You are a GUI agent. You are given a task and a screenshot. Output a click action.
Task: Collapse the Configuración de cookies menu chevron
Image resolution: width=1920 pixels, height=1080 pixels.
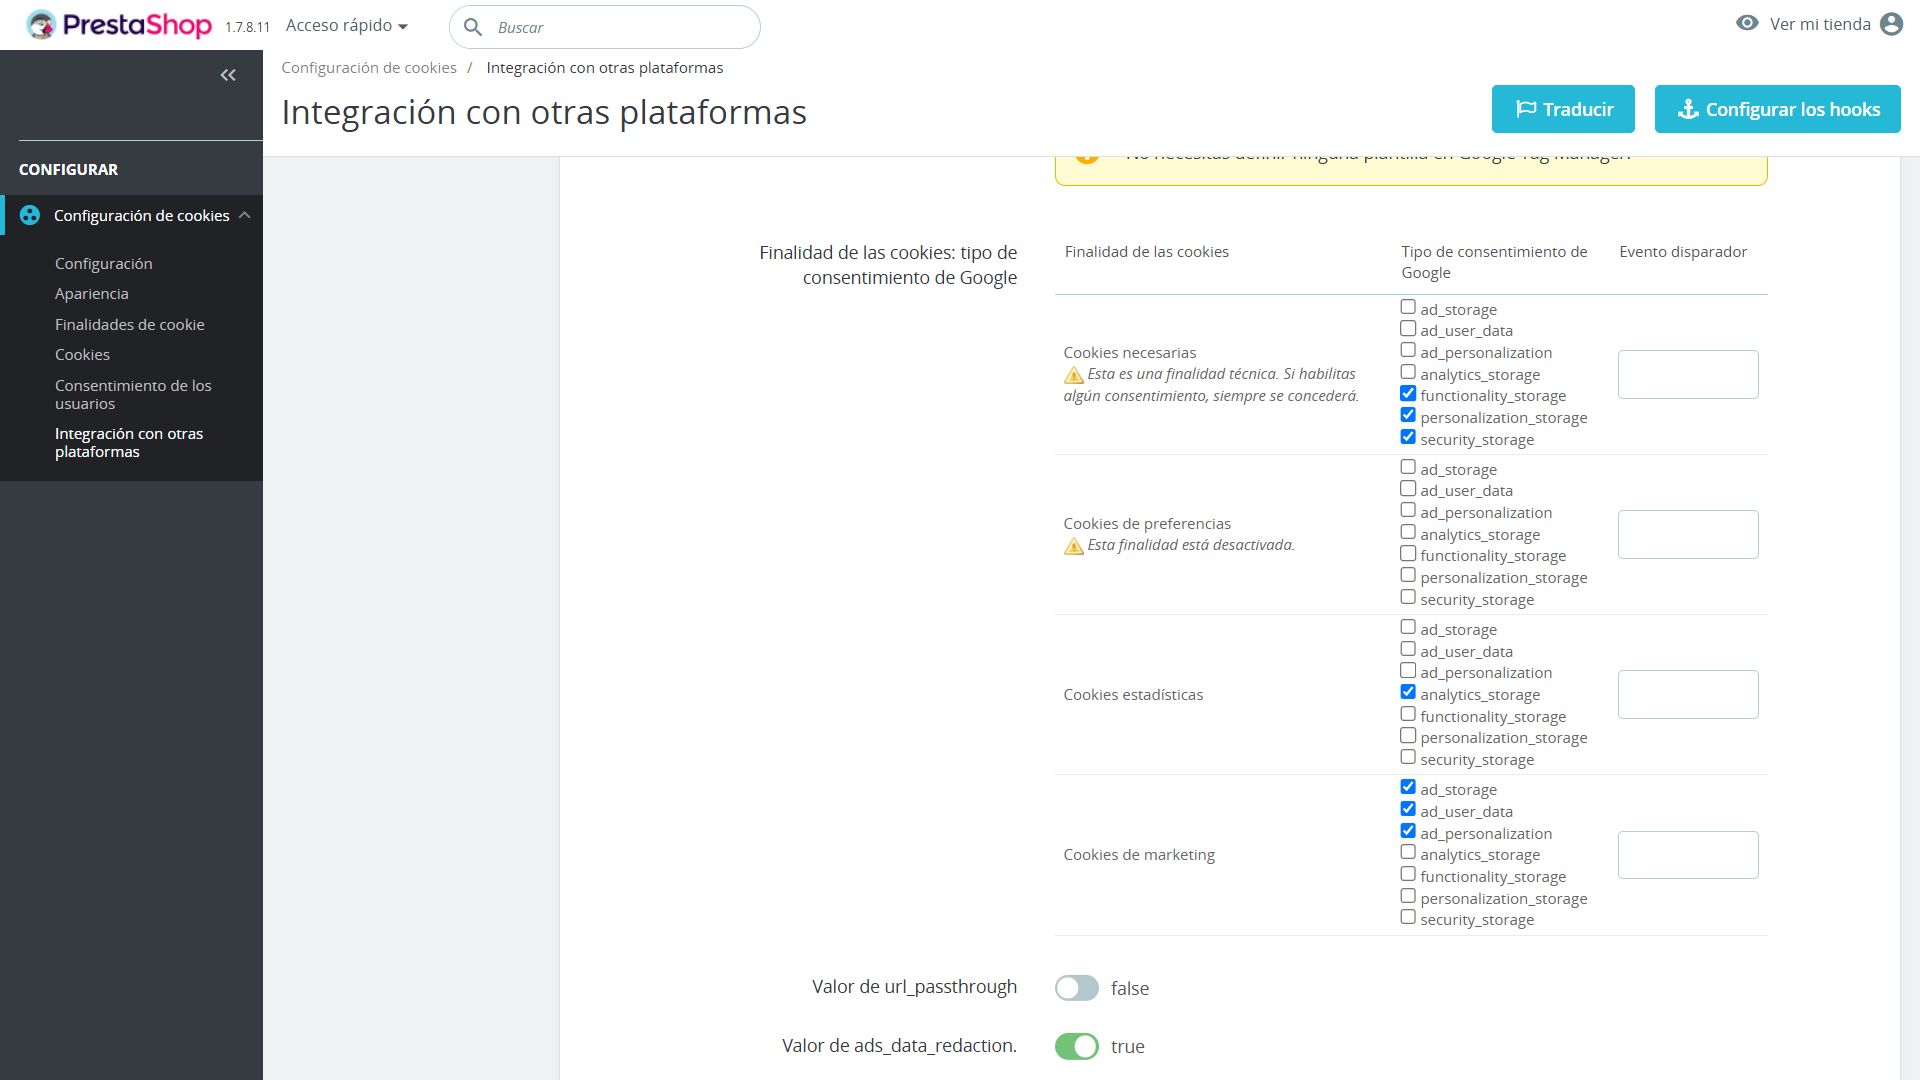[x=245, y=215]
